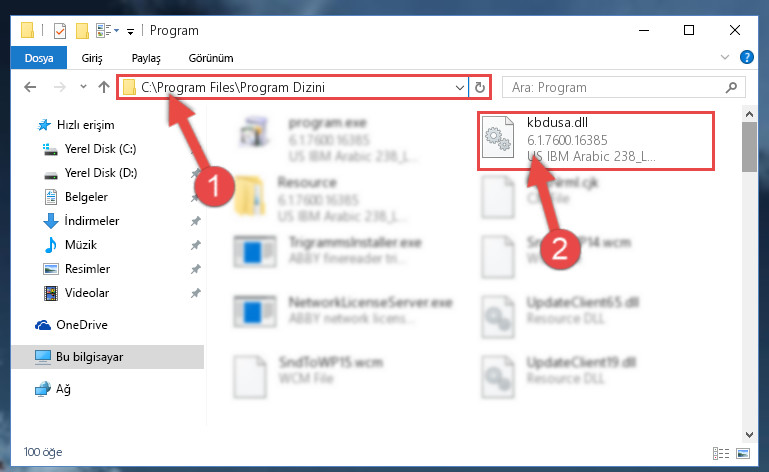Open the Dosya menu tab
This screenshot has width=769, height=472.
[39, 58]
